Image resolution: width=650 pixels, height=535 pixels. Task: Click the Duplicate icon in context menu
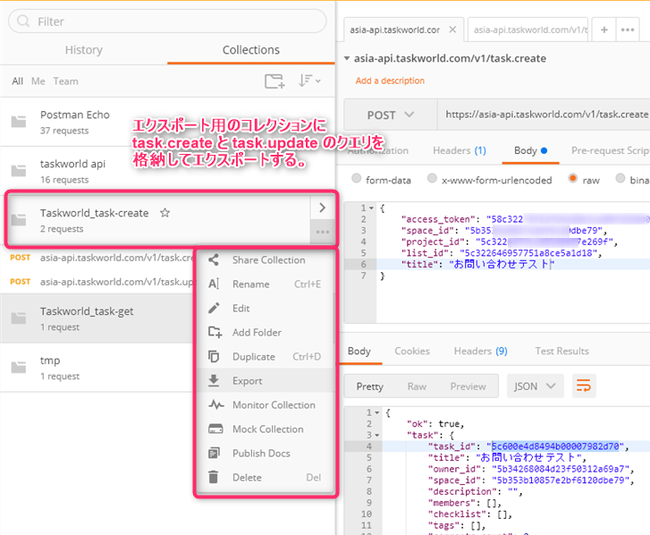[x=213, y=356]
